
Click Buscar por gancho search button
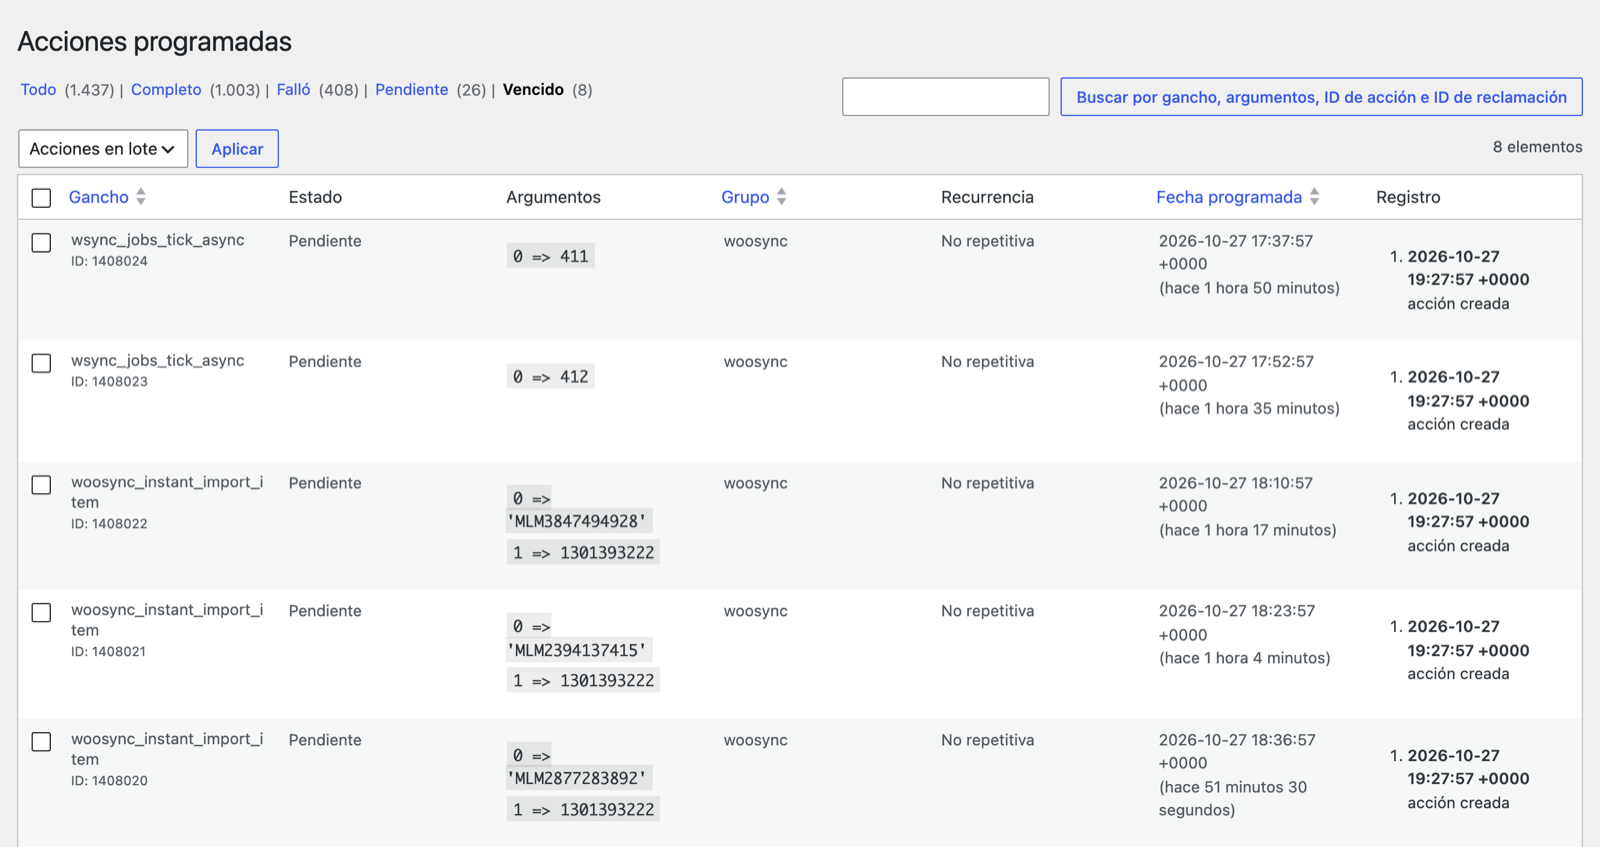1321,97
